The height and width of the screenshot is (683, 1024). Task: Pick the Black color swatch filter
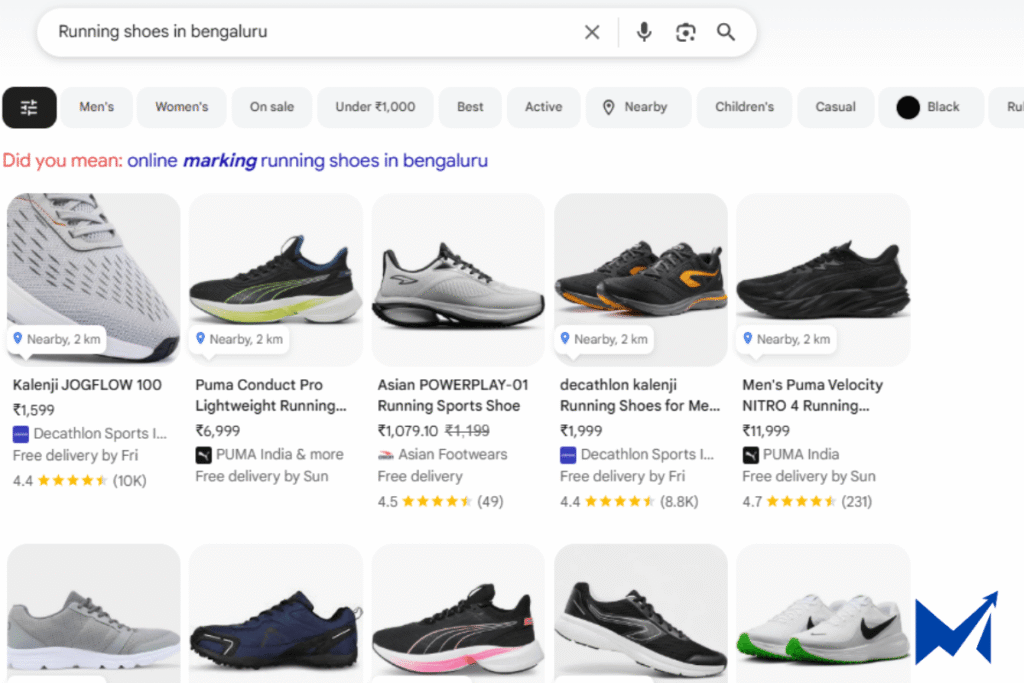[927, 107]
